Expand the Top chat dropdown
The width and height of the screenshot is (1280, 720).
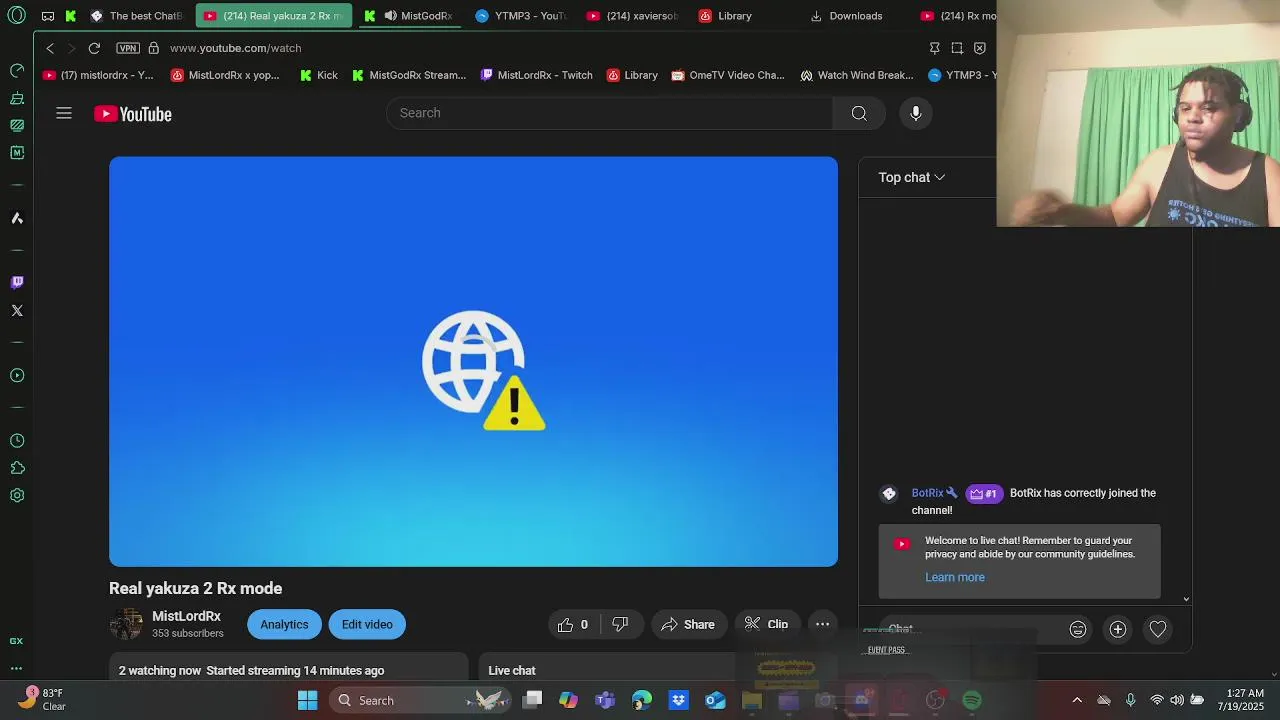point(912,177)
